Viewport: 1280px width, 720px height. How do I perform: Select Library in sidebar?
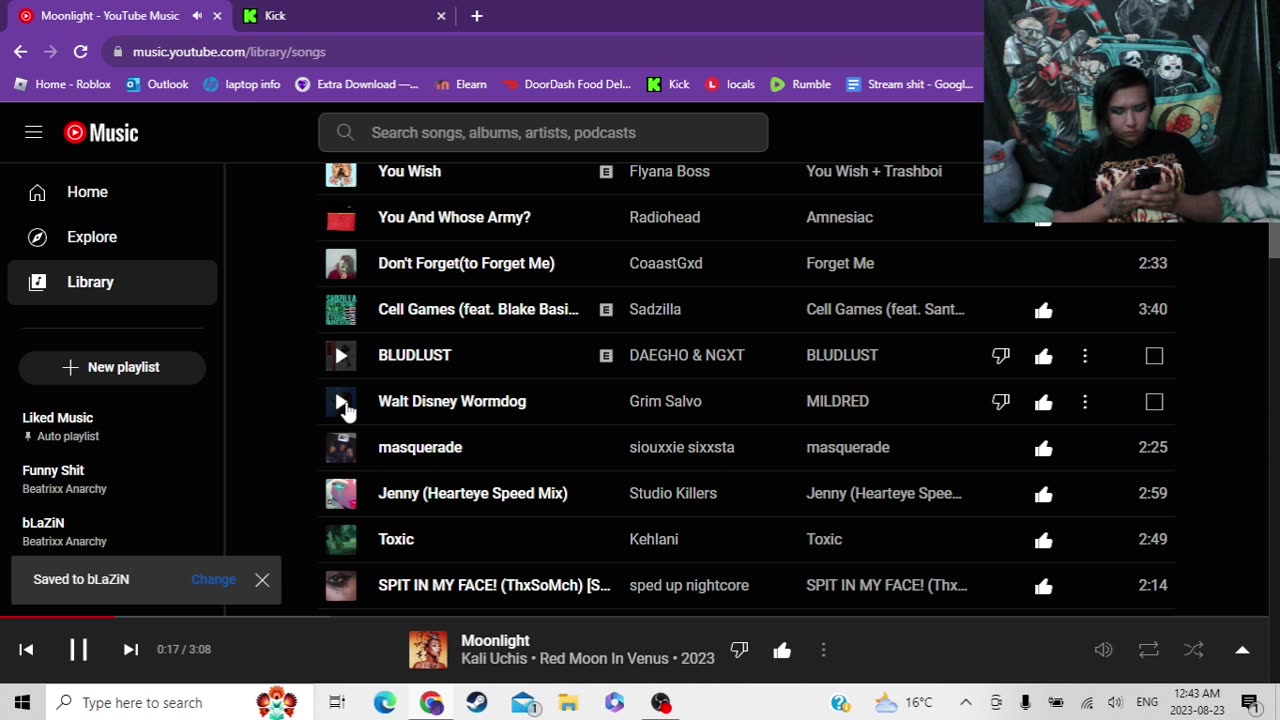(x=112, y=282)
